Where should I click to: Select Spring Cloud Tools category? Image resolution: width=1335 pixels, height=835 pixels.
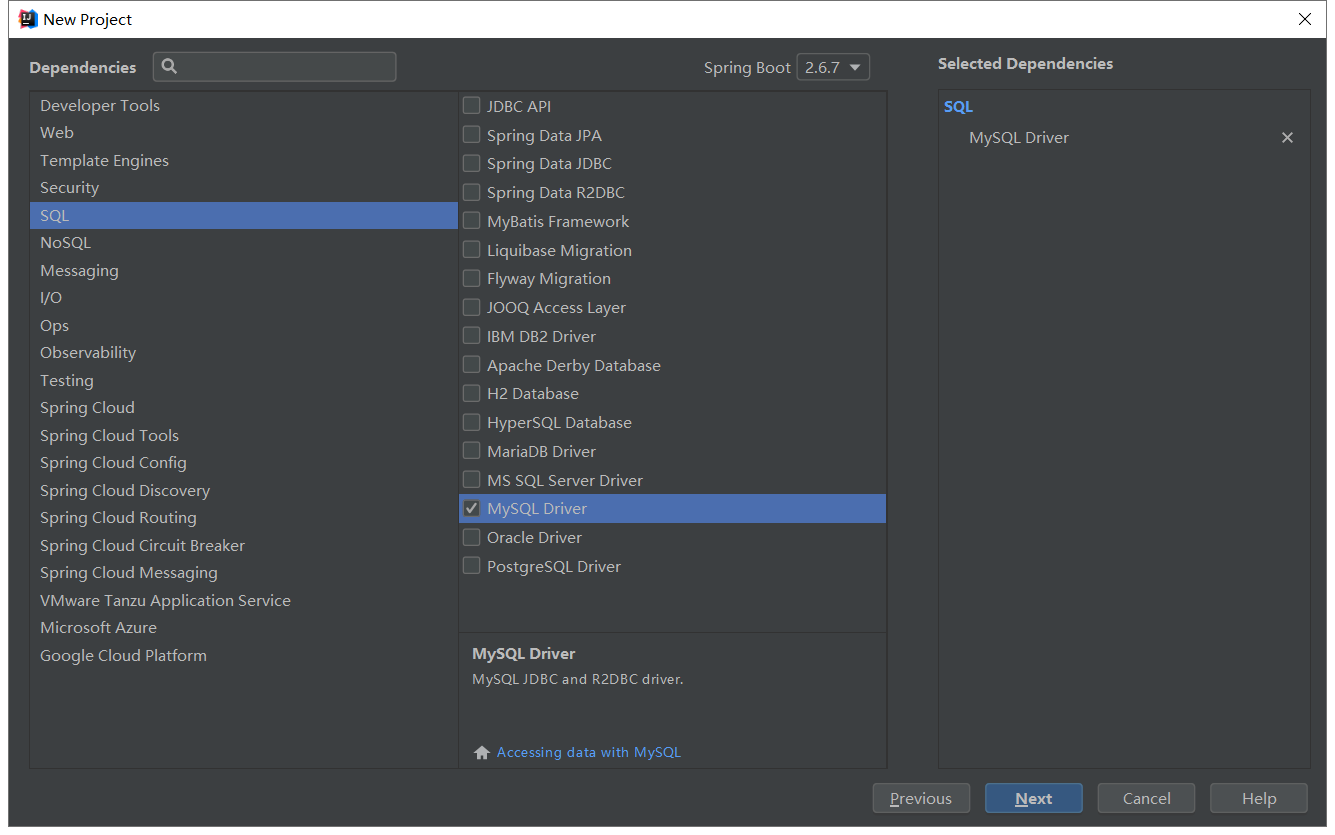(x=244, y=435)
